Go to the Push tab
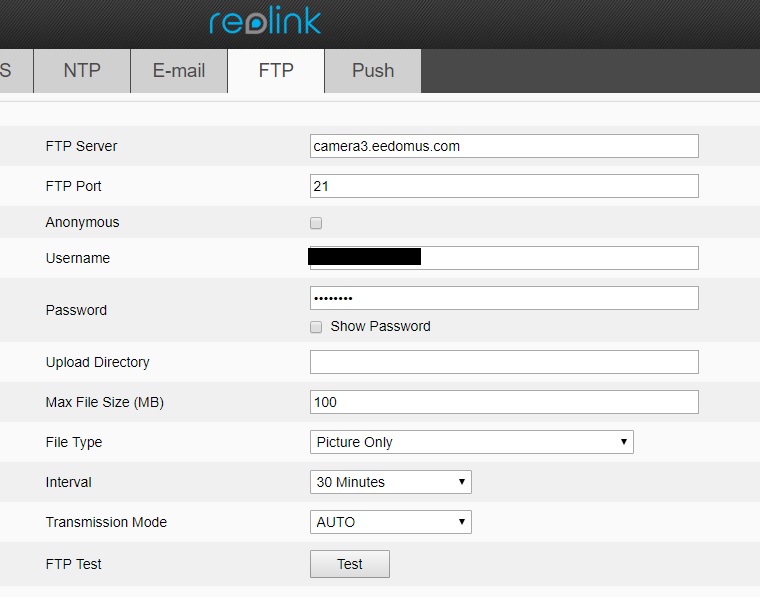 (x=373, y=71)
